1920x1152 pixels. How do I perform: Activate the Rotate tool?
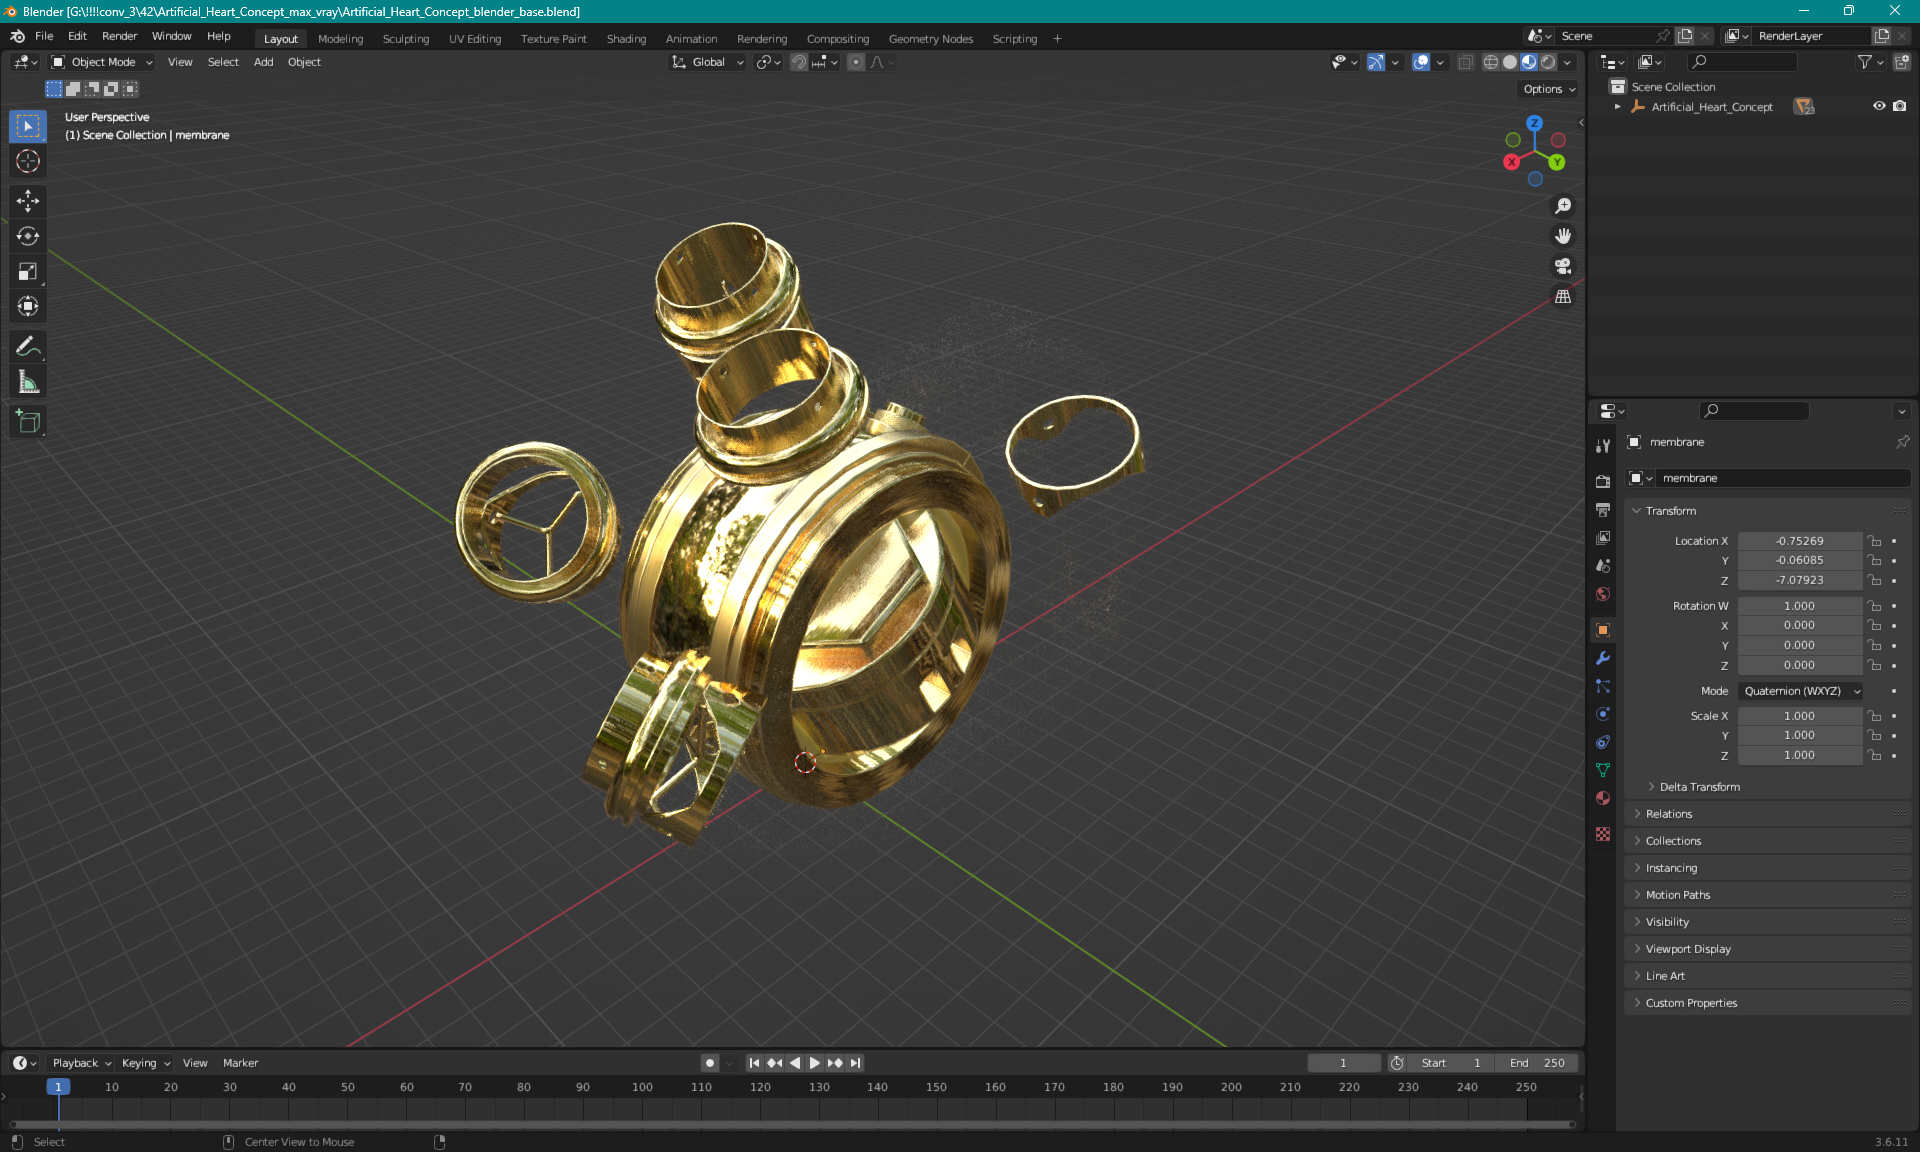[x=28, y=236]
